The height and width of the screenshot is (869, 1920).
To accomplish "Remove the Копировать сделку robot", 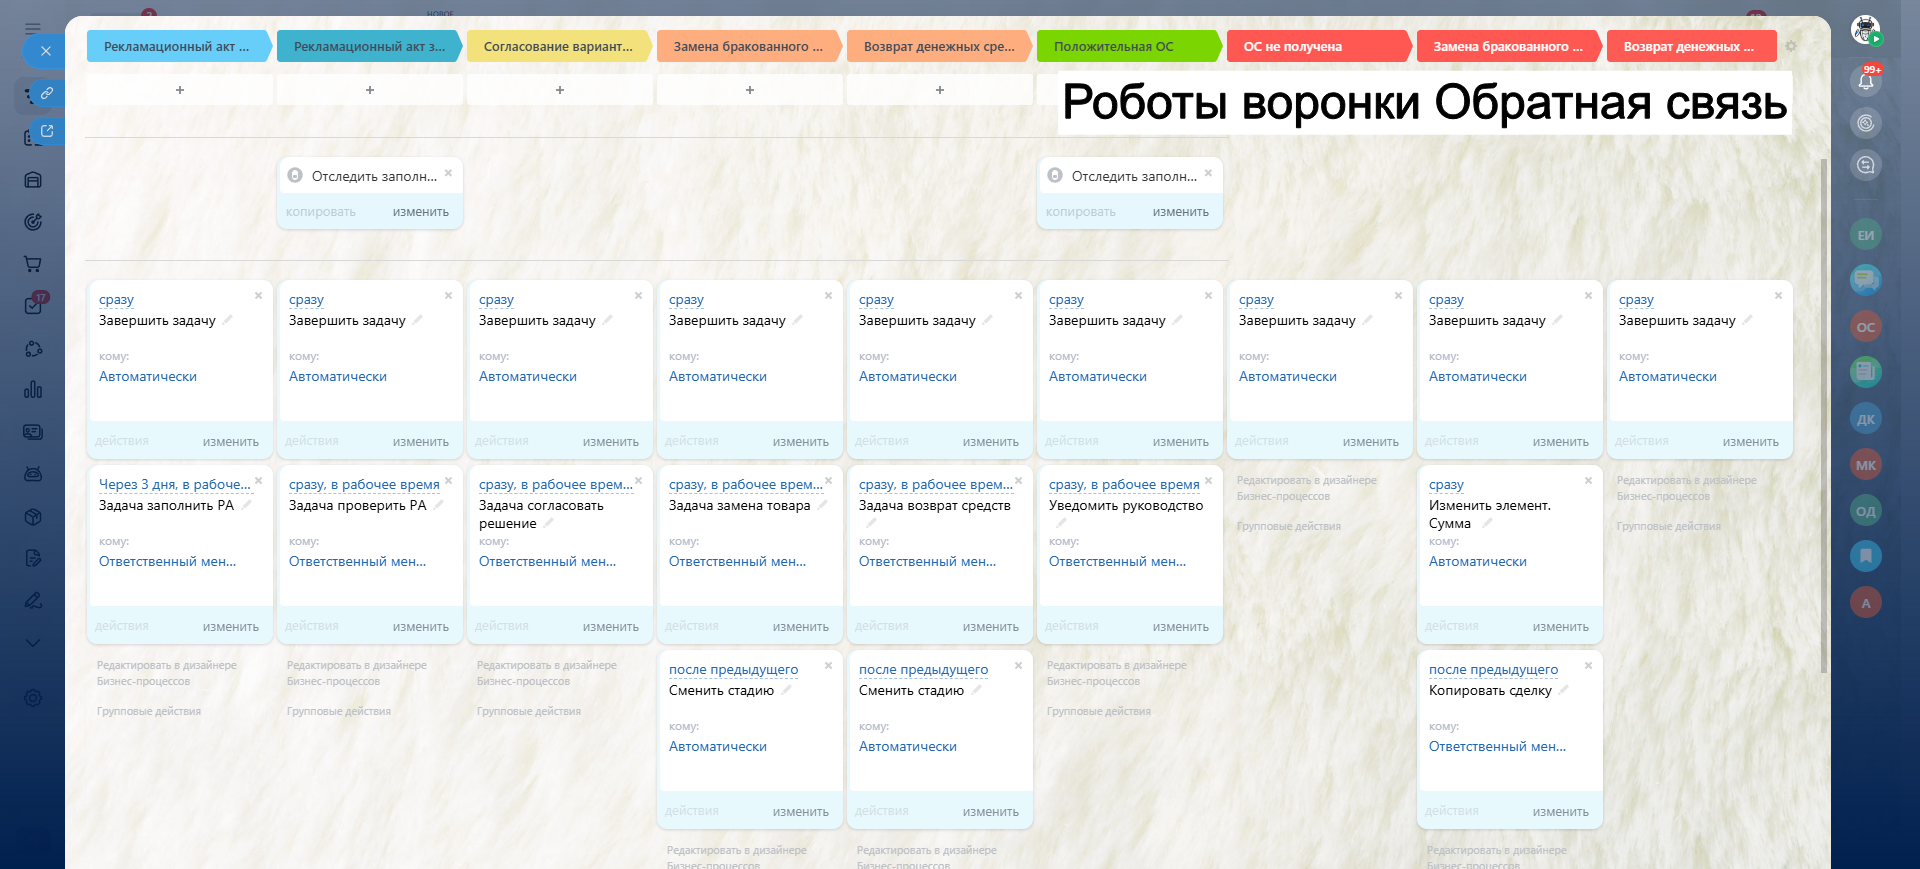I will click(1588, 666).
